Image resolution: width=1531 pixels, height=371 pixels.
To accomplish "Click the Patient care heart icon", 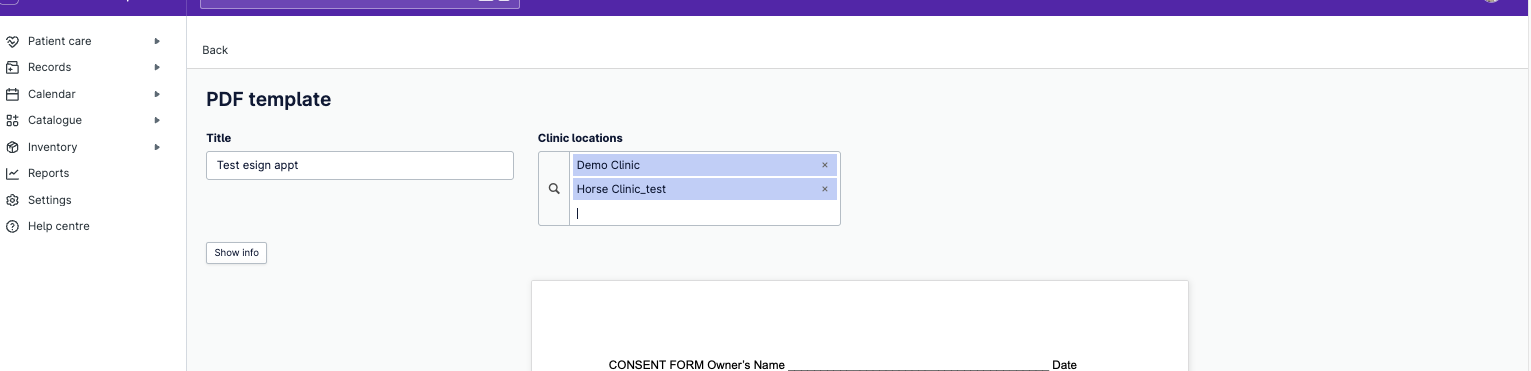I will [x=12, y=42].
